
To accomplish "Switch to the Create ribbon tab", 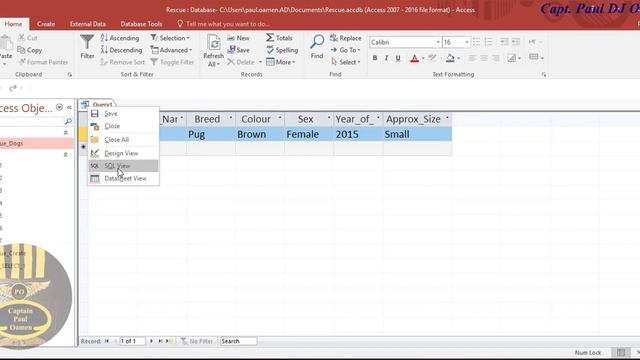I will (46, 24).
